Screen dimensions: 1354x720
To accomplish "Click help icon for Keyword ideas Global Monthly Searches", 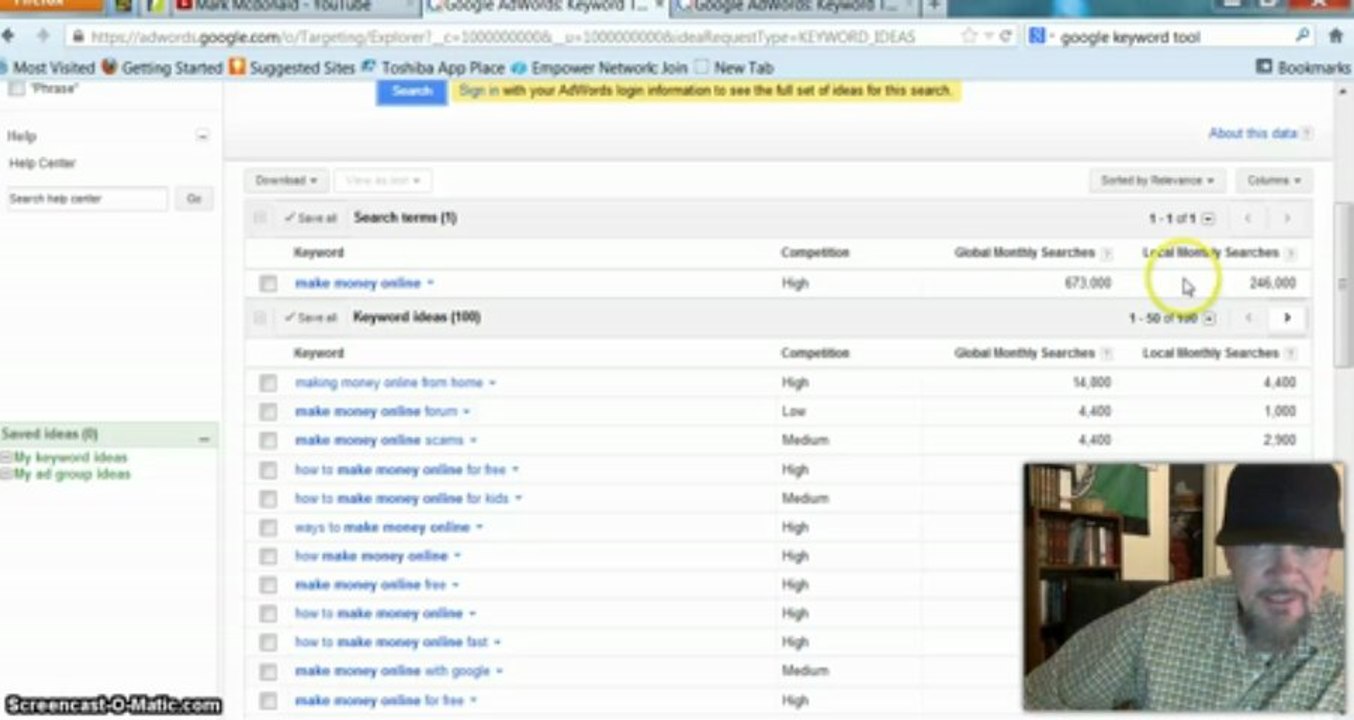I will point(1107,353).
